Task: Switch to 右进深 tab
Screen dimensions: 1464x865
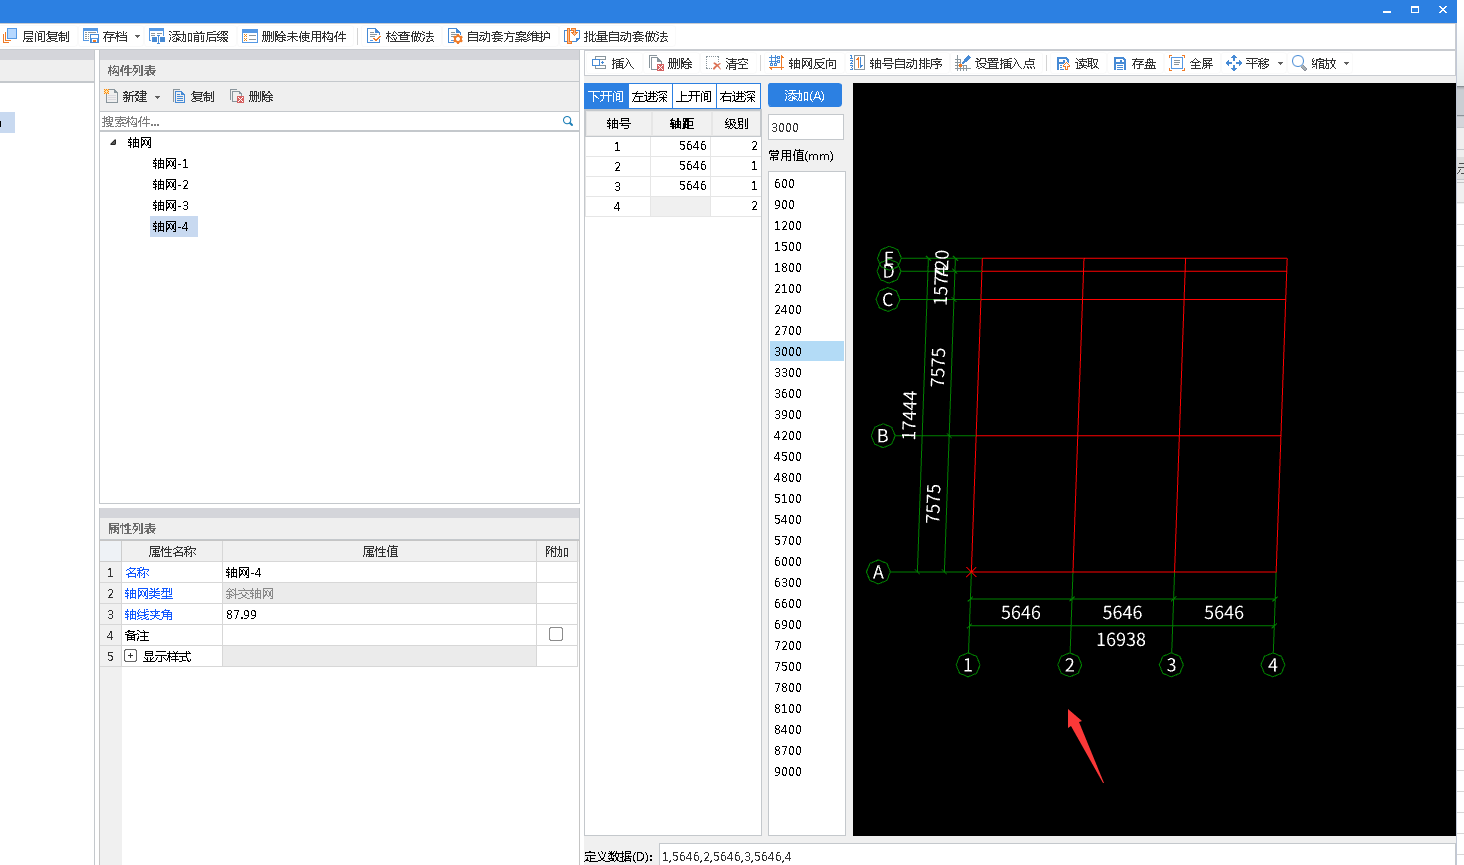Action: click(738, 96)
